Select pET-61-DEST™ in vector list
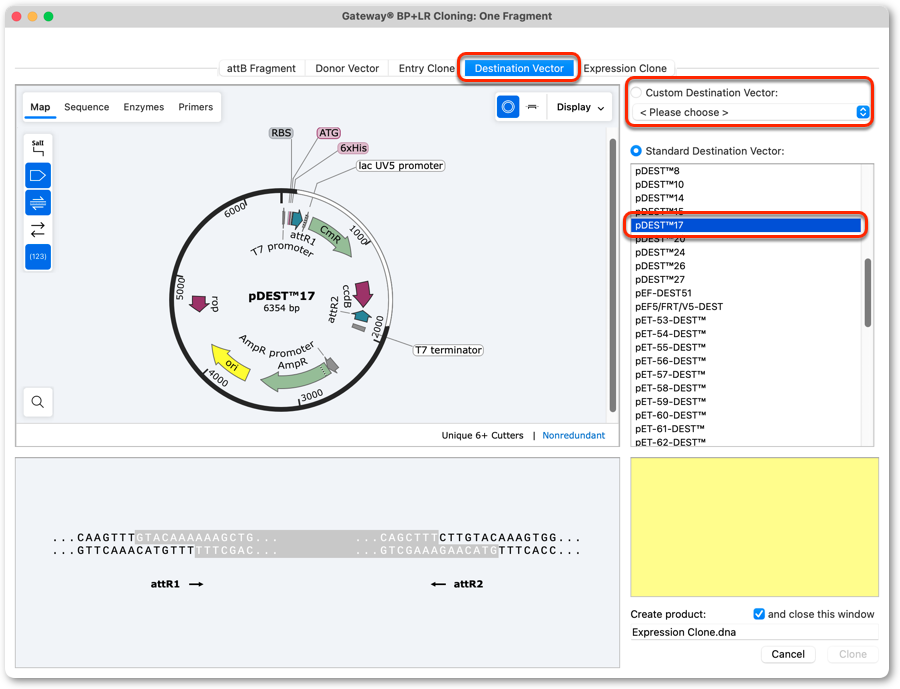The image size is (900, 689). tap(746, 429)
